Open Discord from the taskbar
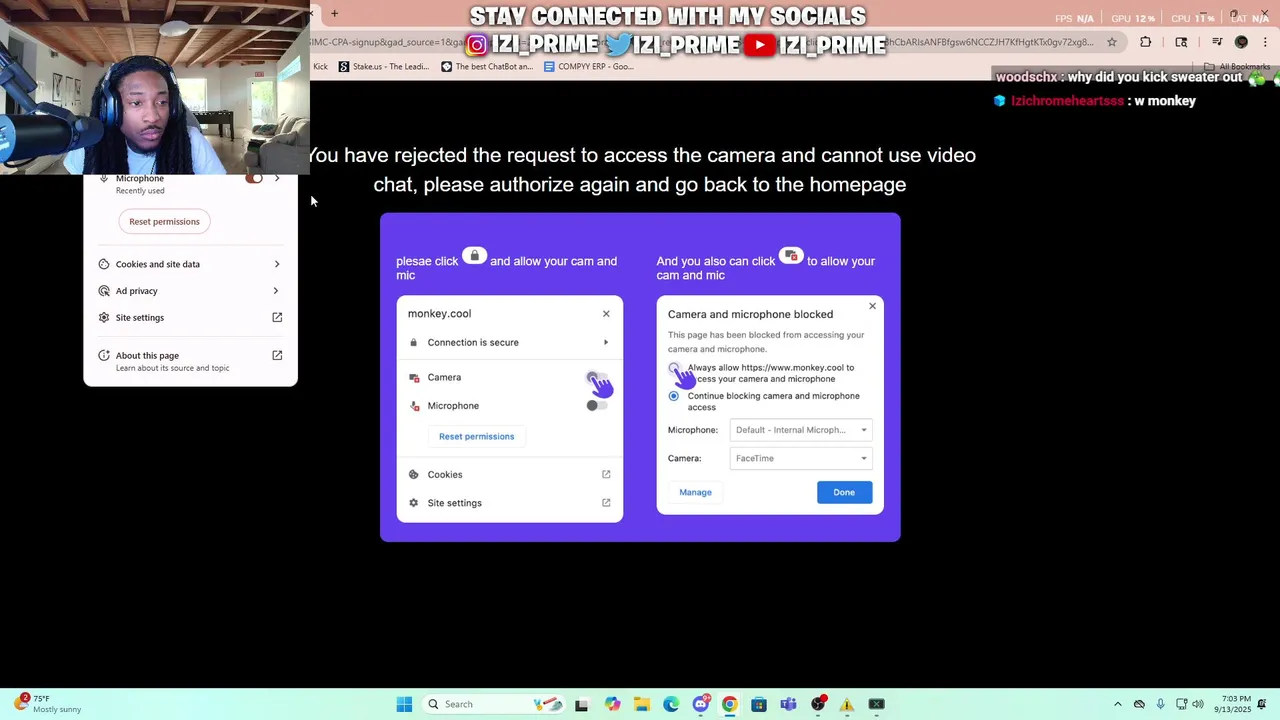This screenshot has height=720, width=1280. 700,704
